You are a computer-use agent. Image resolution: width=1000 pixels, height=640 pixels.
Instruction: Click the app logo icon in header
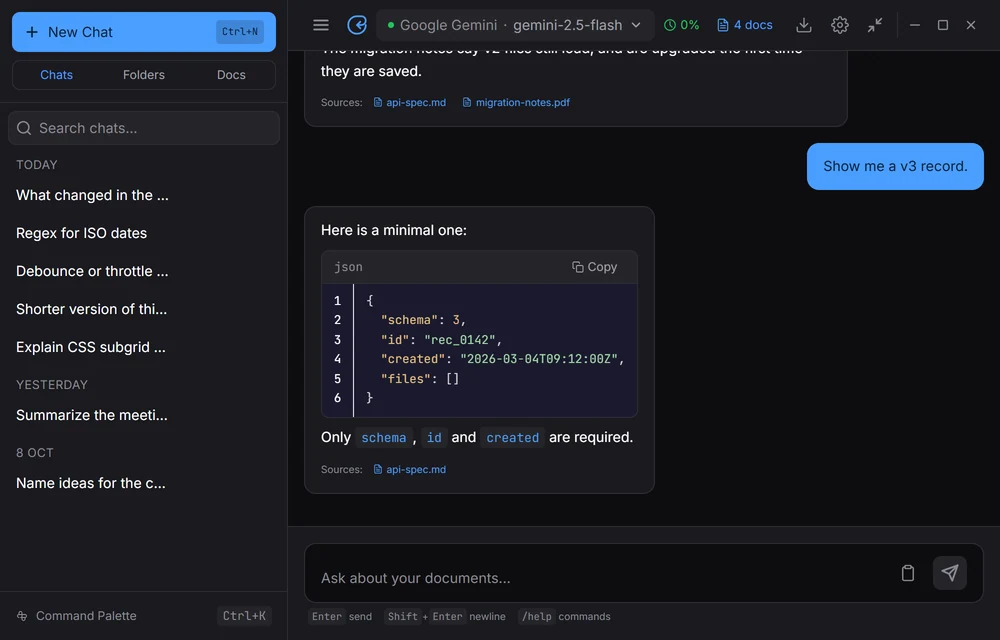pos(357,25)
